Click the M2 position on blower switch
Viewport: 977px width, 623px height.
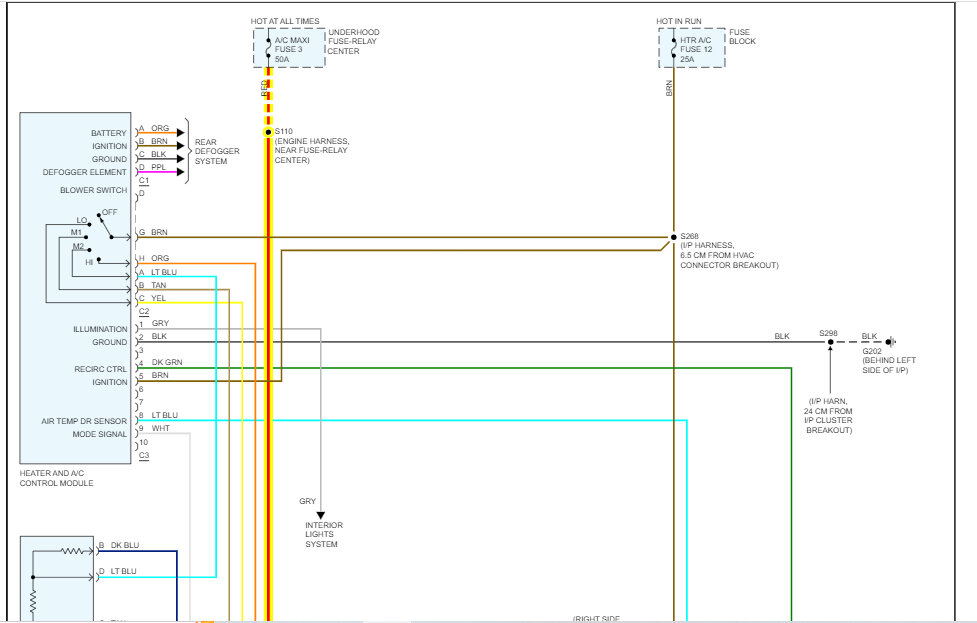point(78,246)
